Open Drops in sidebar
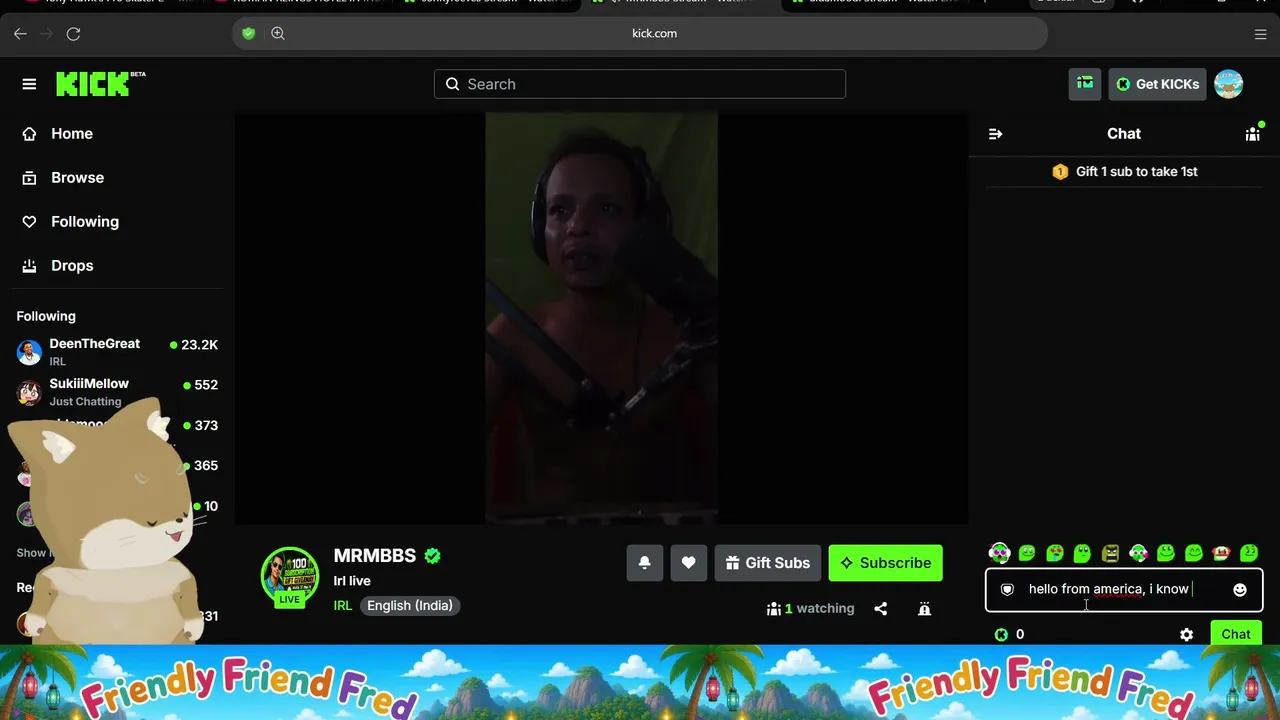This screenshot has height=720, width=1280. pyautogui.click(x=72, y=266)
